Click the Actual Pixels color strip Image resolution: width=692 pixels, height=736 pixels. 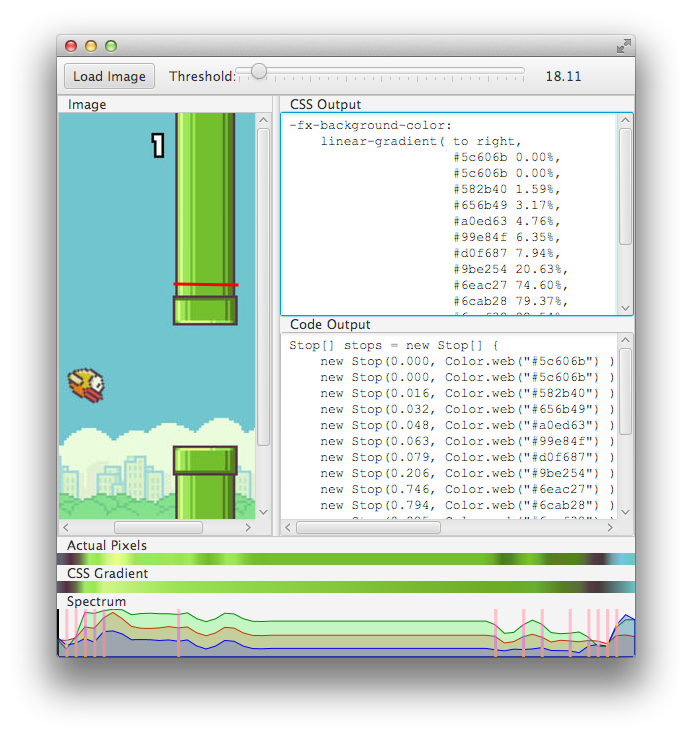pyautogui.click(x=346, y=559)
